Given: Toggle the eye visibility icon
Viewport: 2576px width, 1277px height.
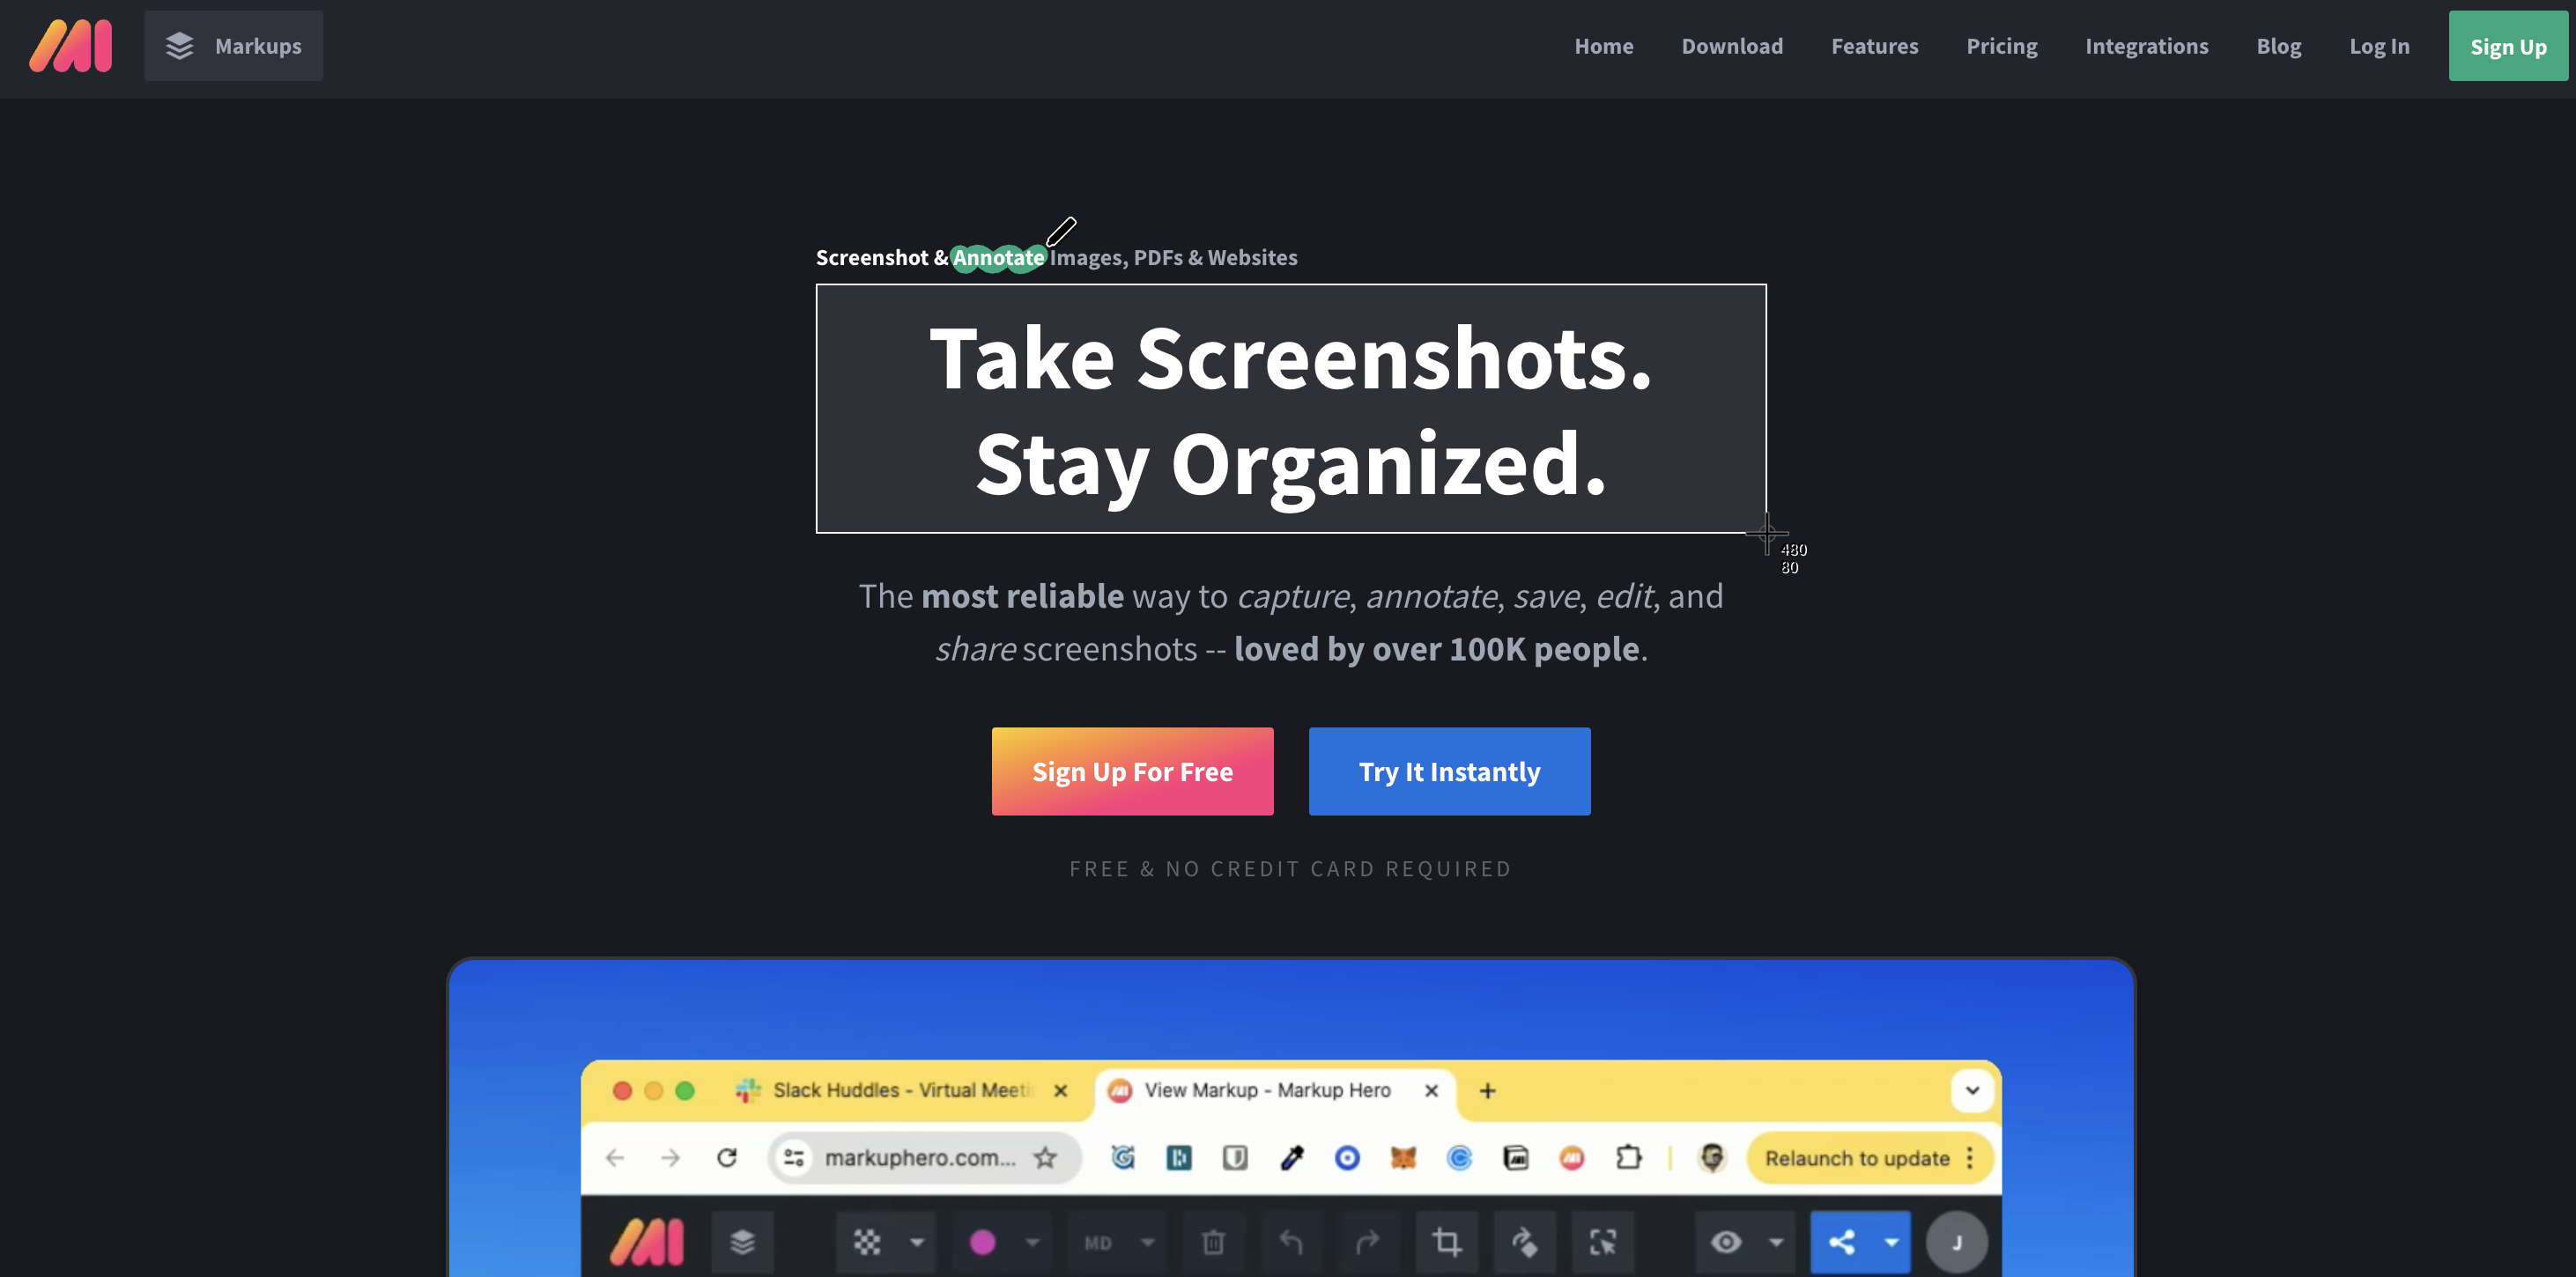Looking at the screenshot, I should (x=1725, y=1242).
